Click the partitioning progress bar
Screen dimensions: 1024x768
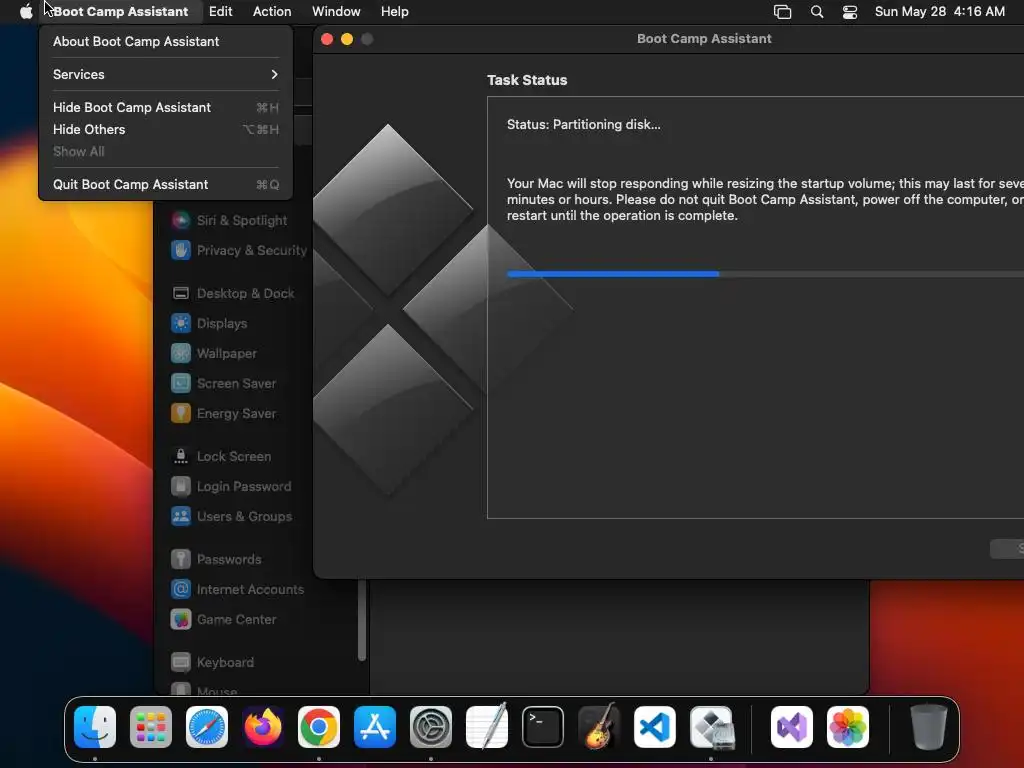(765, 274)
